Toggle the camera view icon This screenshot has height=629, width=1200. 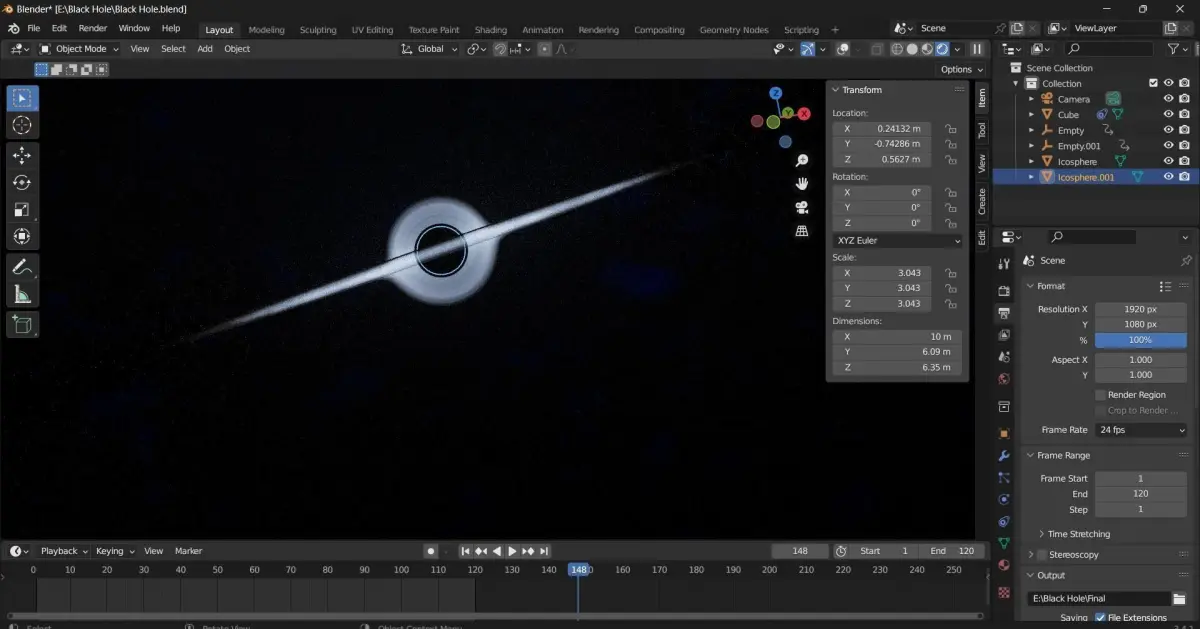802,208
